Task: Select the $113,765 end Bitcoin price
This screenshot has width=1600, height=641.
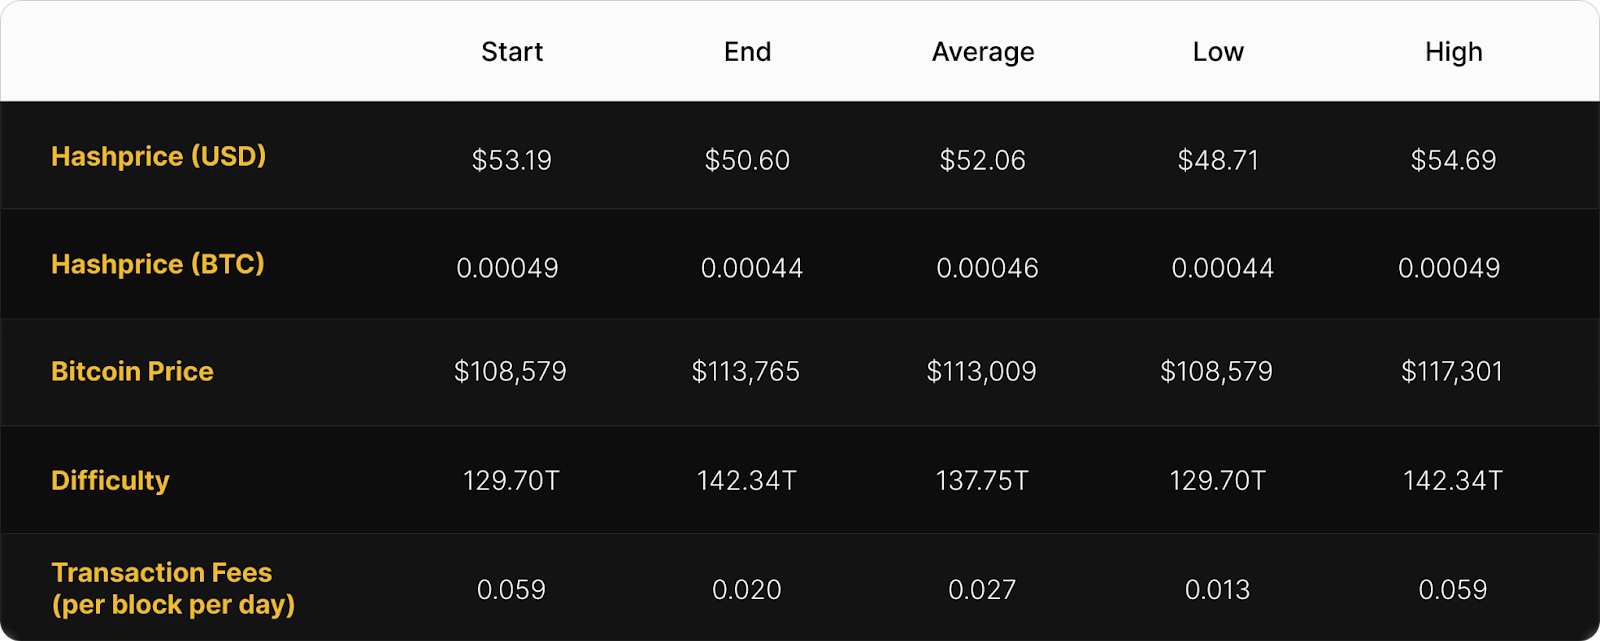Action: 746,372
